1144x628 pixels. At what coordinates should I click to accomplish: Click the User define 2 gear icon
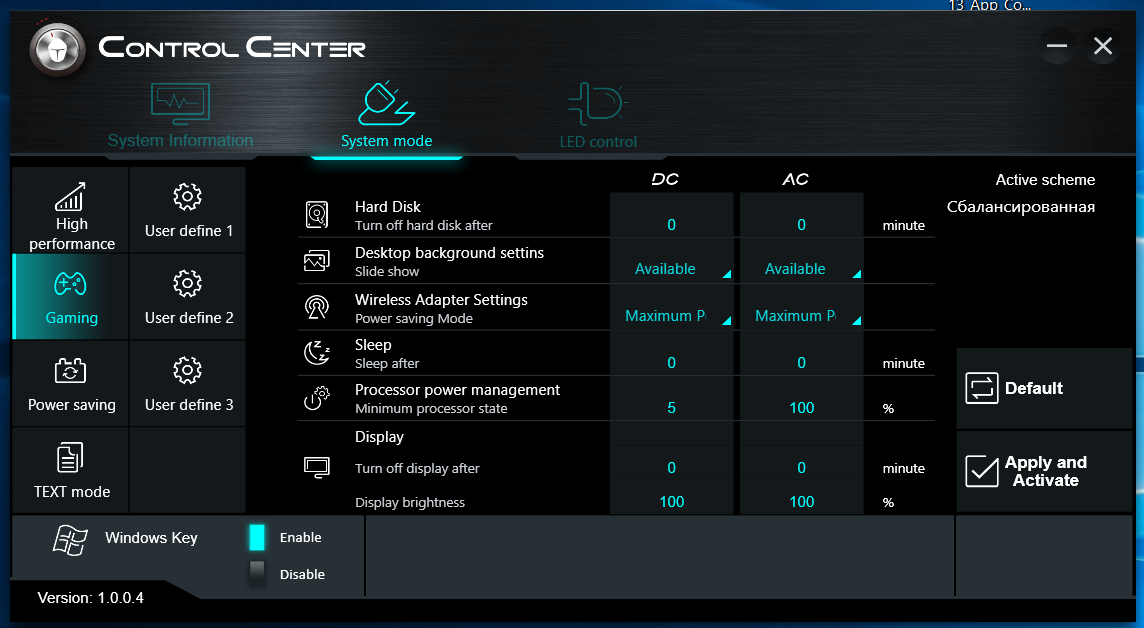(x=188, y=283)
